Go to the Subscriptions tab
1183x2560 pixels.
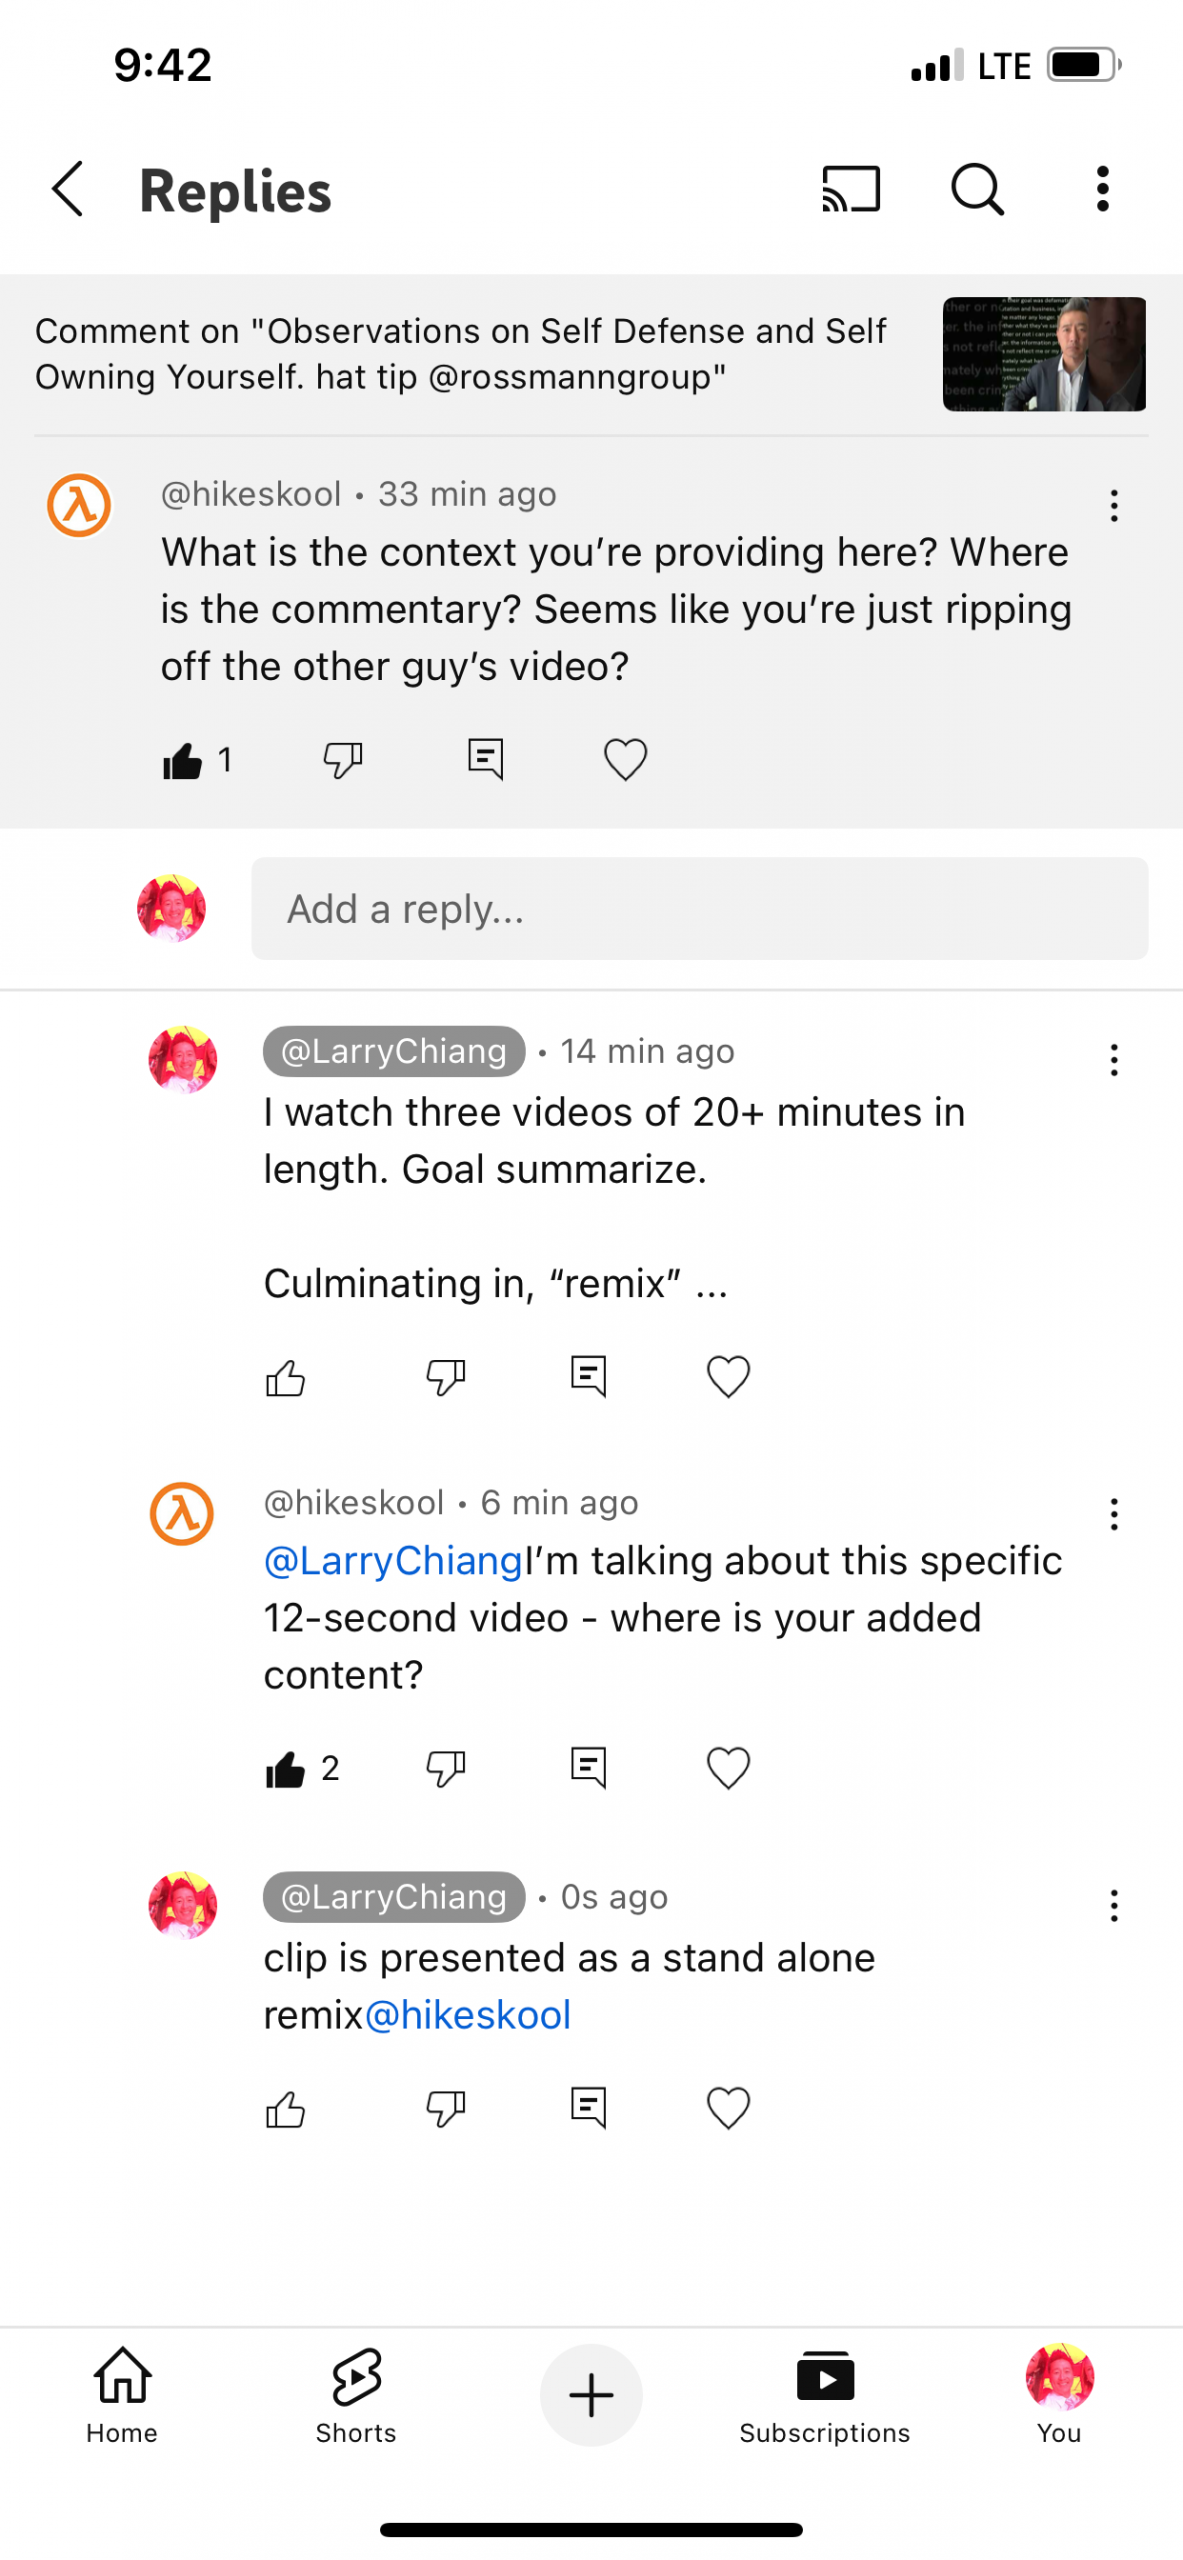point(824,2394)
